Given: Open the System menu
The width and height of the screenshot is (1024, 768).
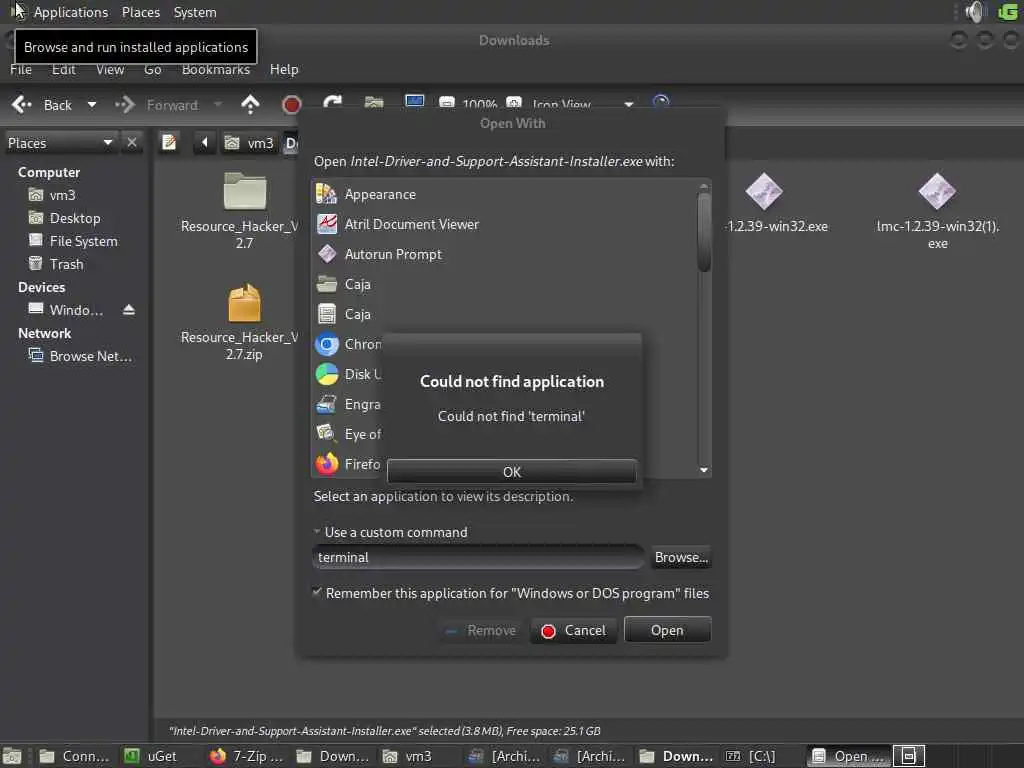Looking at the screenshot, I should [195, 12].
